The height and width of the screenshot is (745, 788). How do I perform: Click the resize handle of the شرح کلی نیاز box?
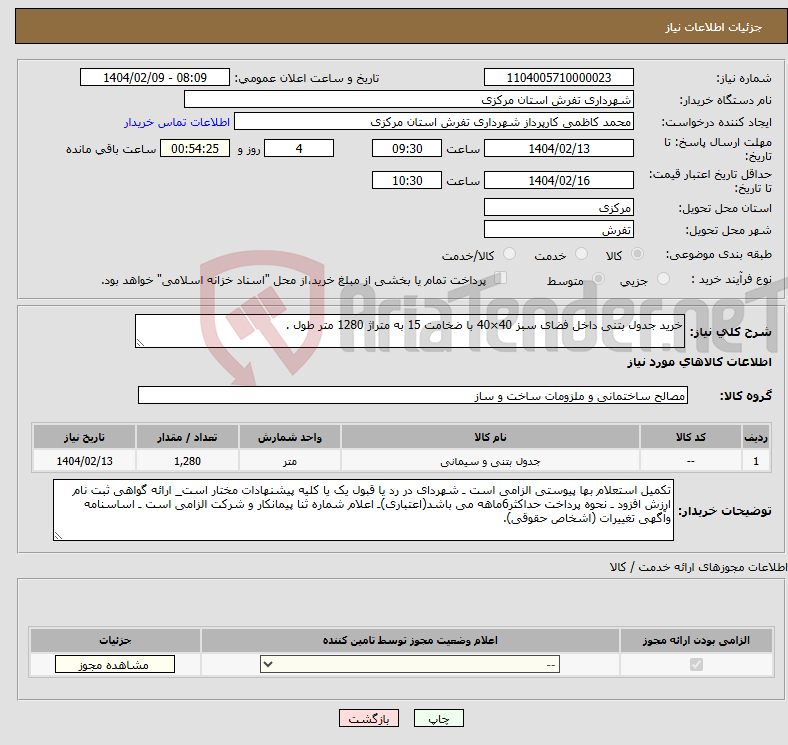pos(140,343)
